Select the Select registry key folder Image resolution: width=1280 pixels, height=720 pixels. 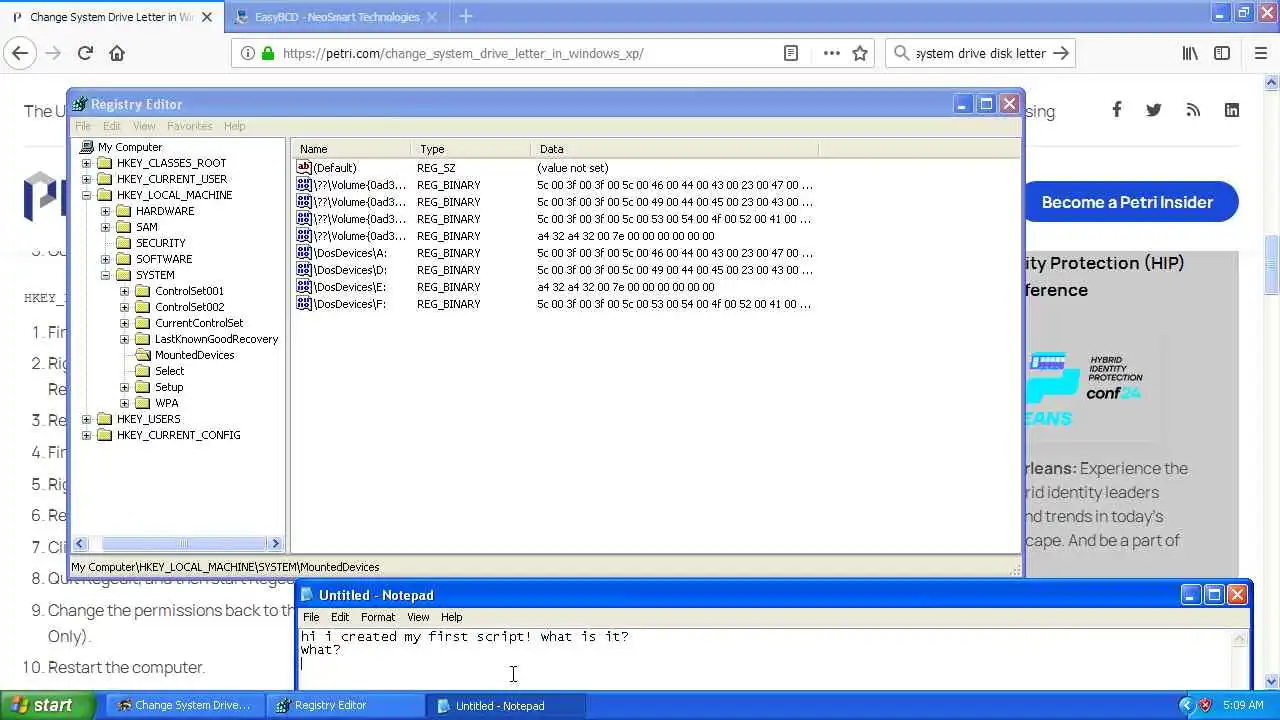(169, 371)
